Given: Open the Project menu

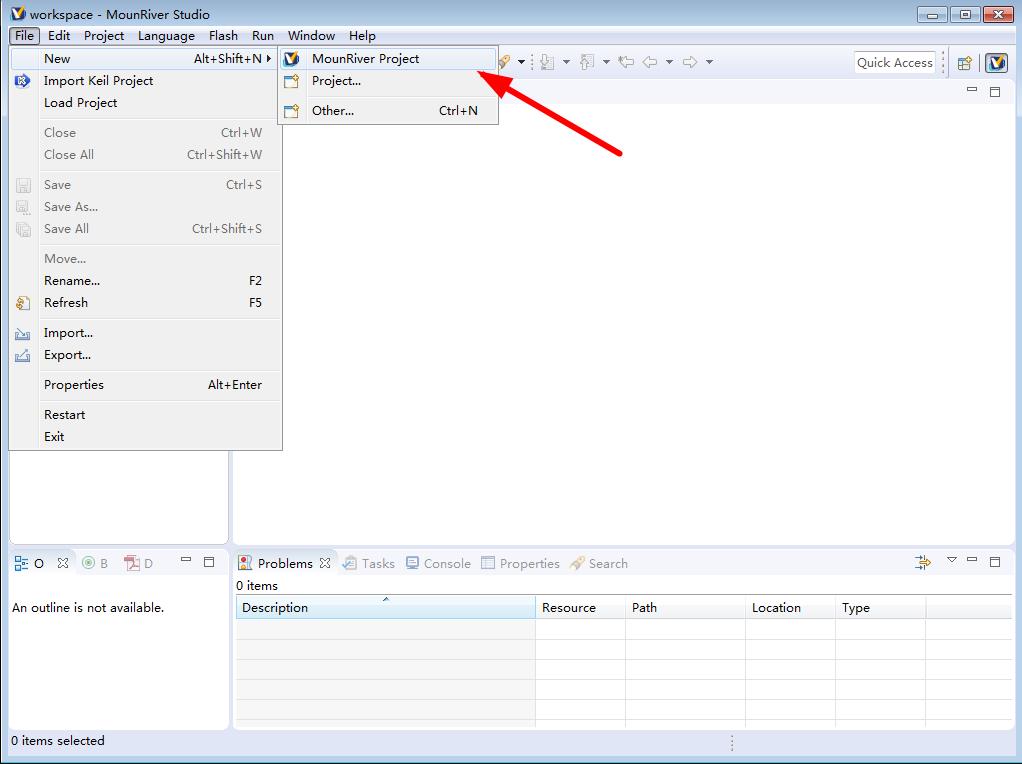Looking at the screenshot, I should 104,36.
